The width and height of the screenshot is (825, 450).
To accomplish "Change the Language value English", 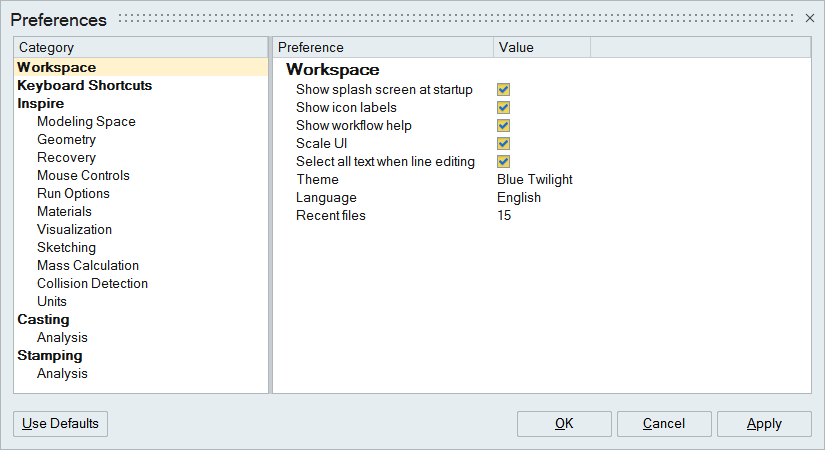I will point(519,197).
